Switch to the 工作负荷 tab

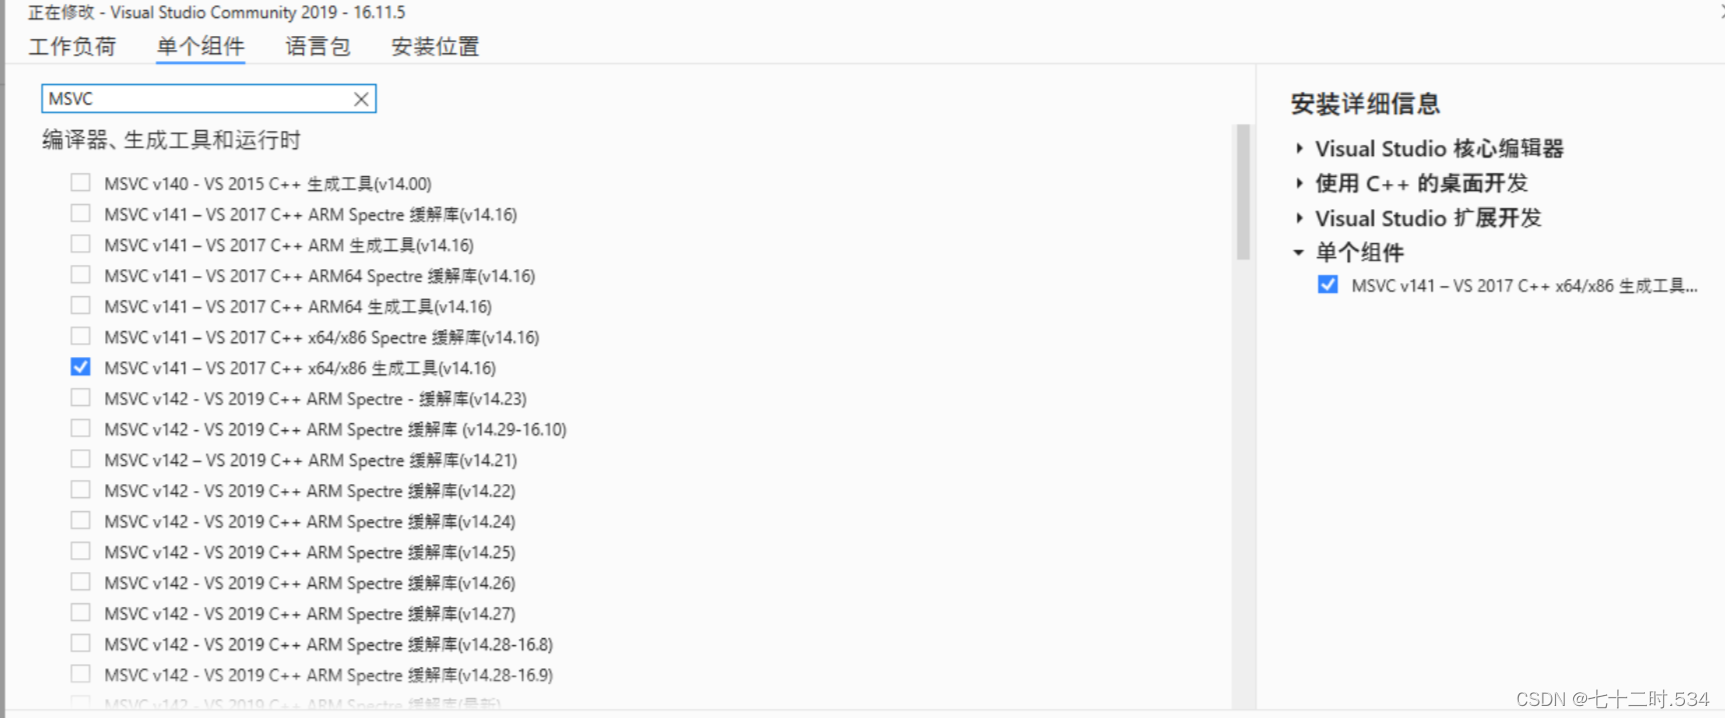(72, 46)
